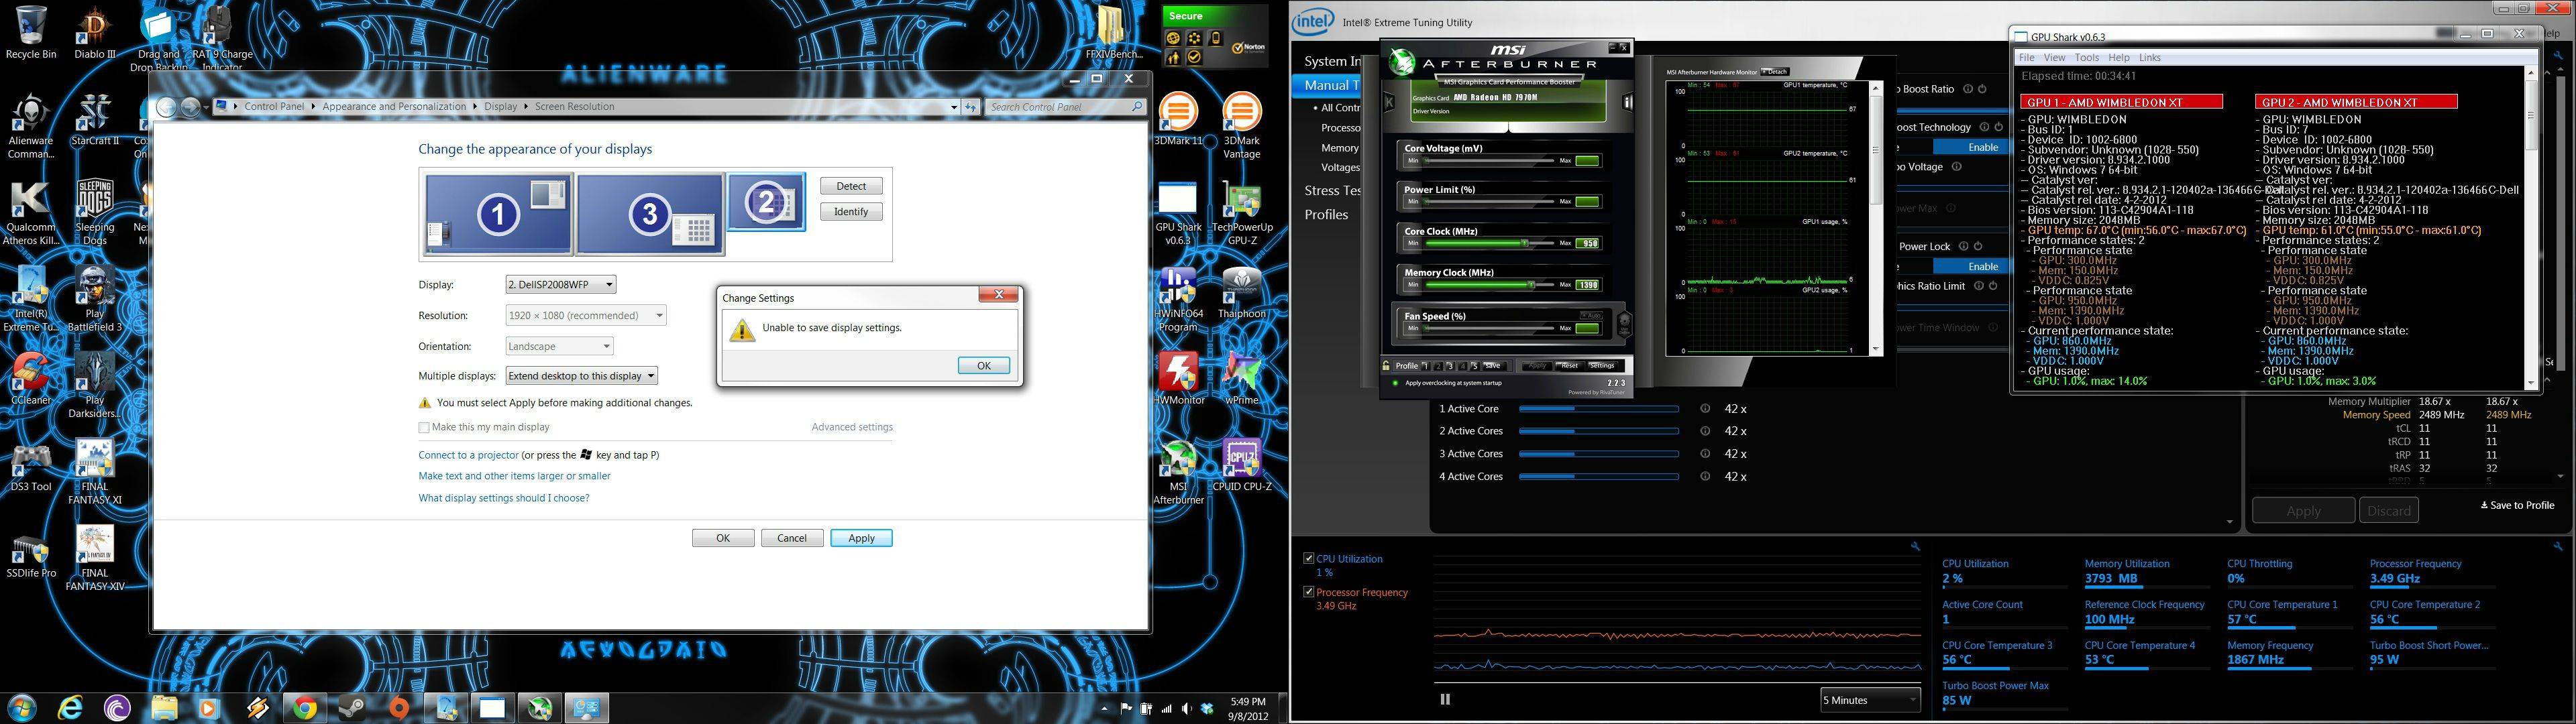
Task: Toggle the CPU Utilization graph checkbox
Action: (1308, 558)
